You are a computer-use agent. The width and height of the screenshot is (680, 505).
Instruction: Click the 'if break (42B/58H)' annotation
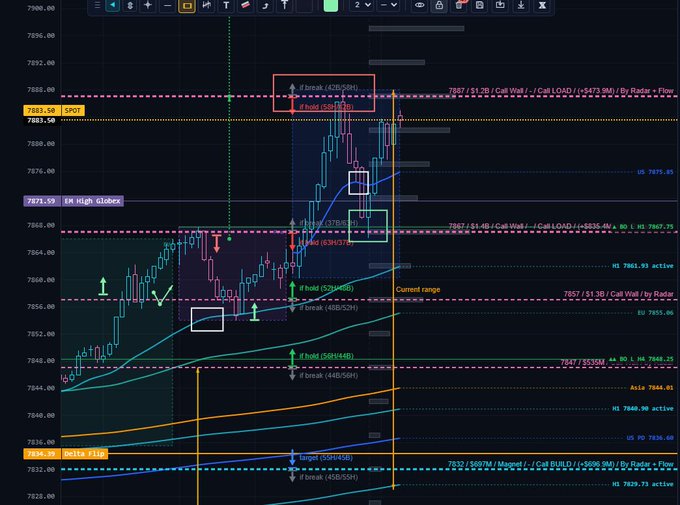click(328, 88)
